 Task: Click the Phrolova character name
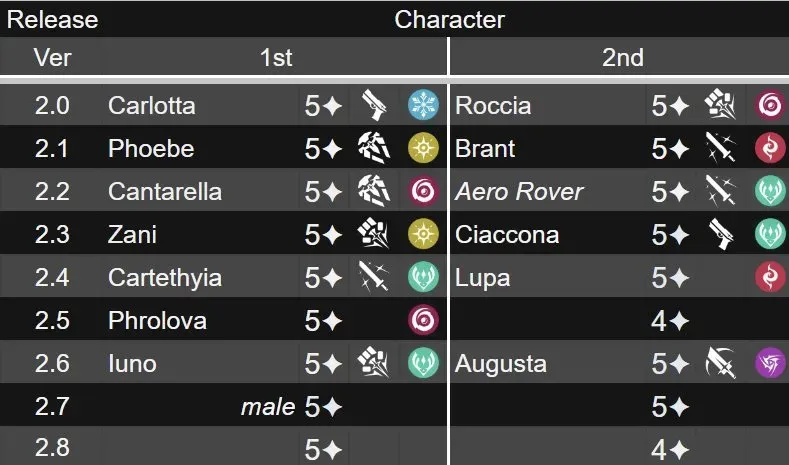(157, 321)
